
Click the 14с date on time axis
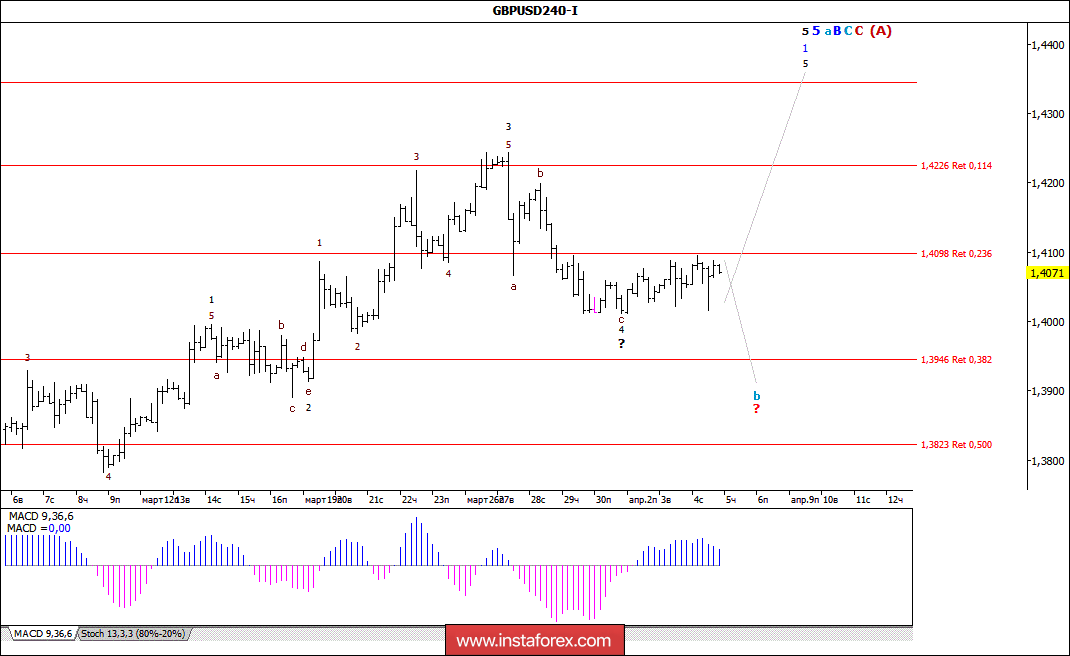[214, 500]
